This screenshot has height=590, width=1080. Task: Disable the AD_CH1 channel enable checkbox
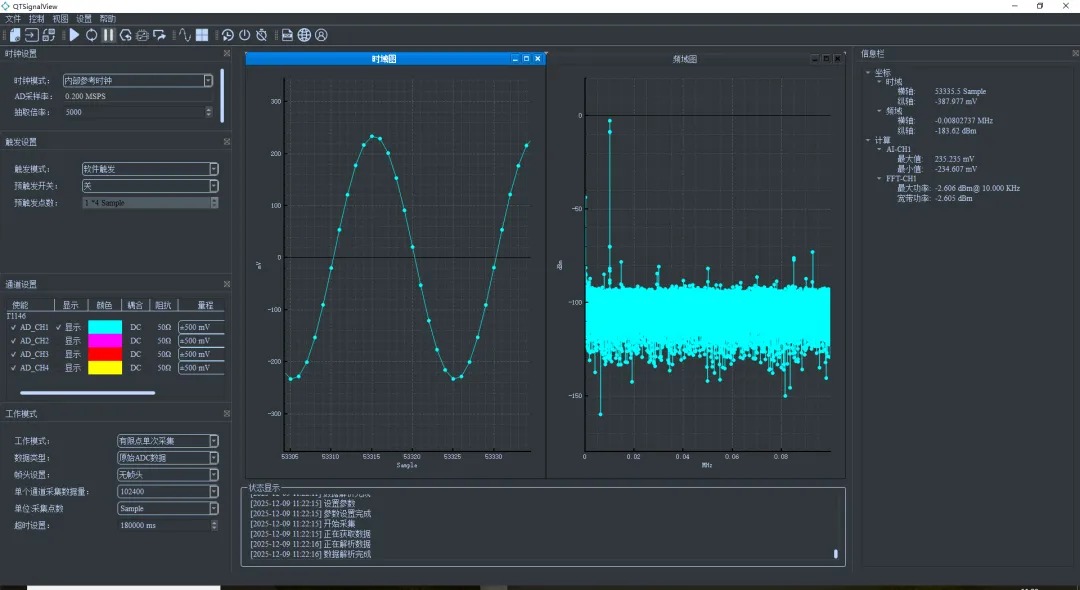click(x=13, y=327)
